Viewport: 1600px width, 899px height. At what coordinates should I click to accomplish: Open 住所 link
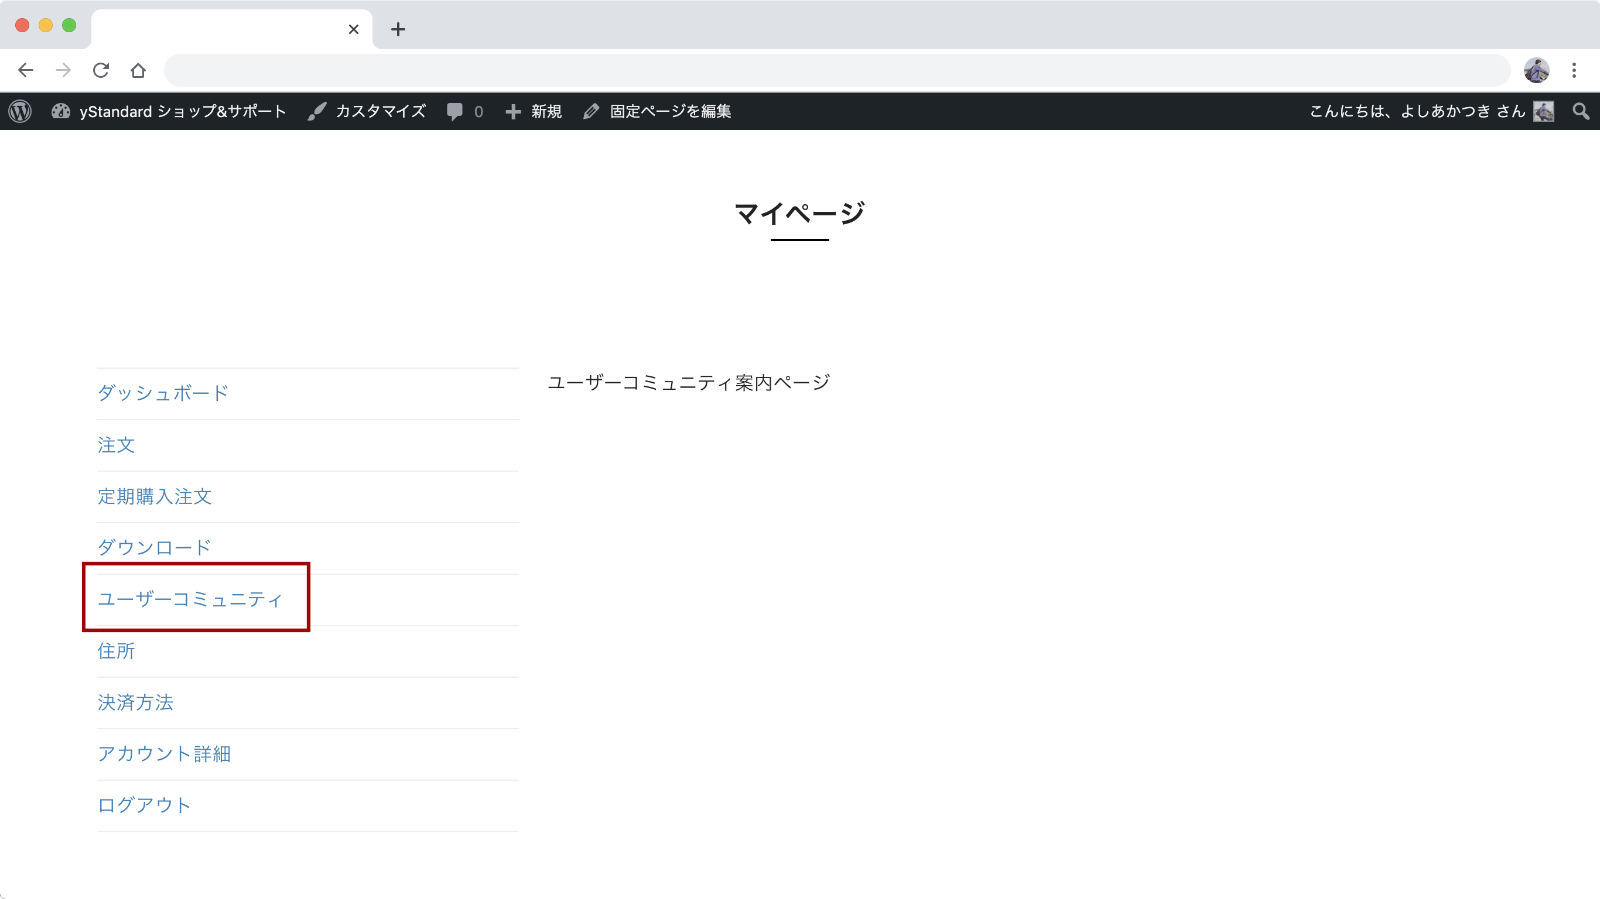point(116,651)
